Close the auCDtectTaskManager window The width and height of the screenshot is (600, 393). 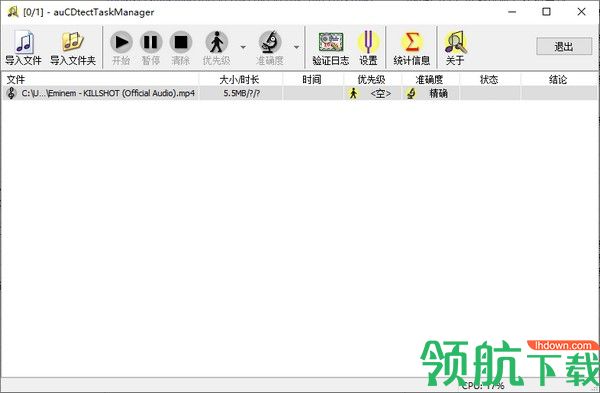pos(581,12)
